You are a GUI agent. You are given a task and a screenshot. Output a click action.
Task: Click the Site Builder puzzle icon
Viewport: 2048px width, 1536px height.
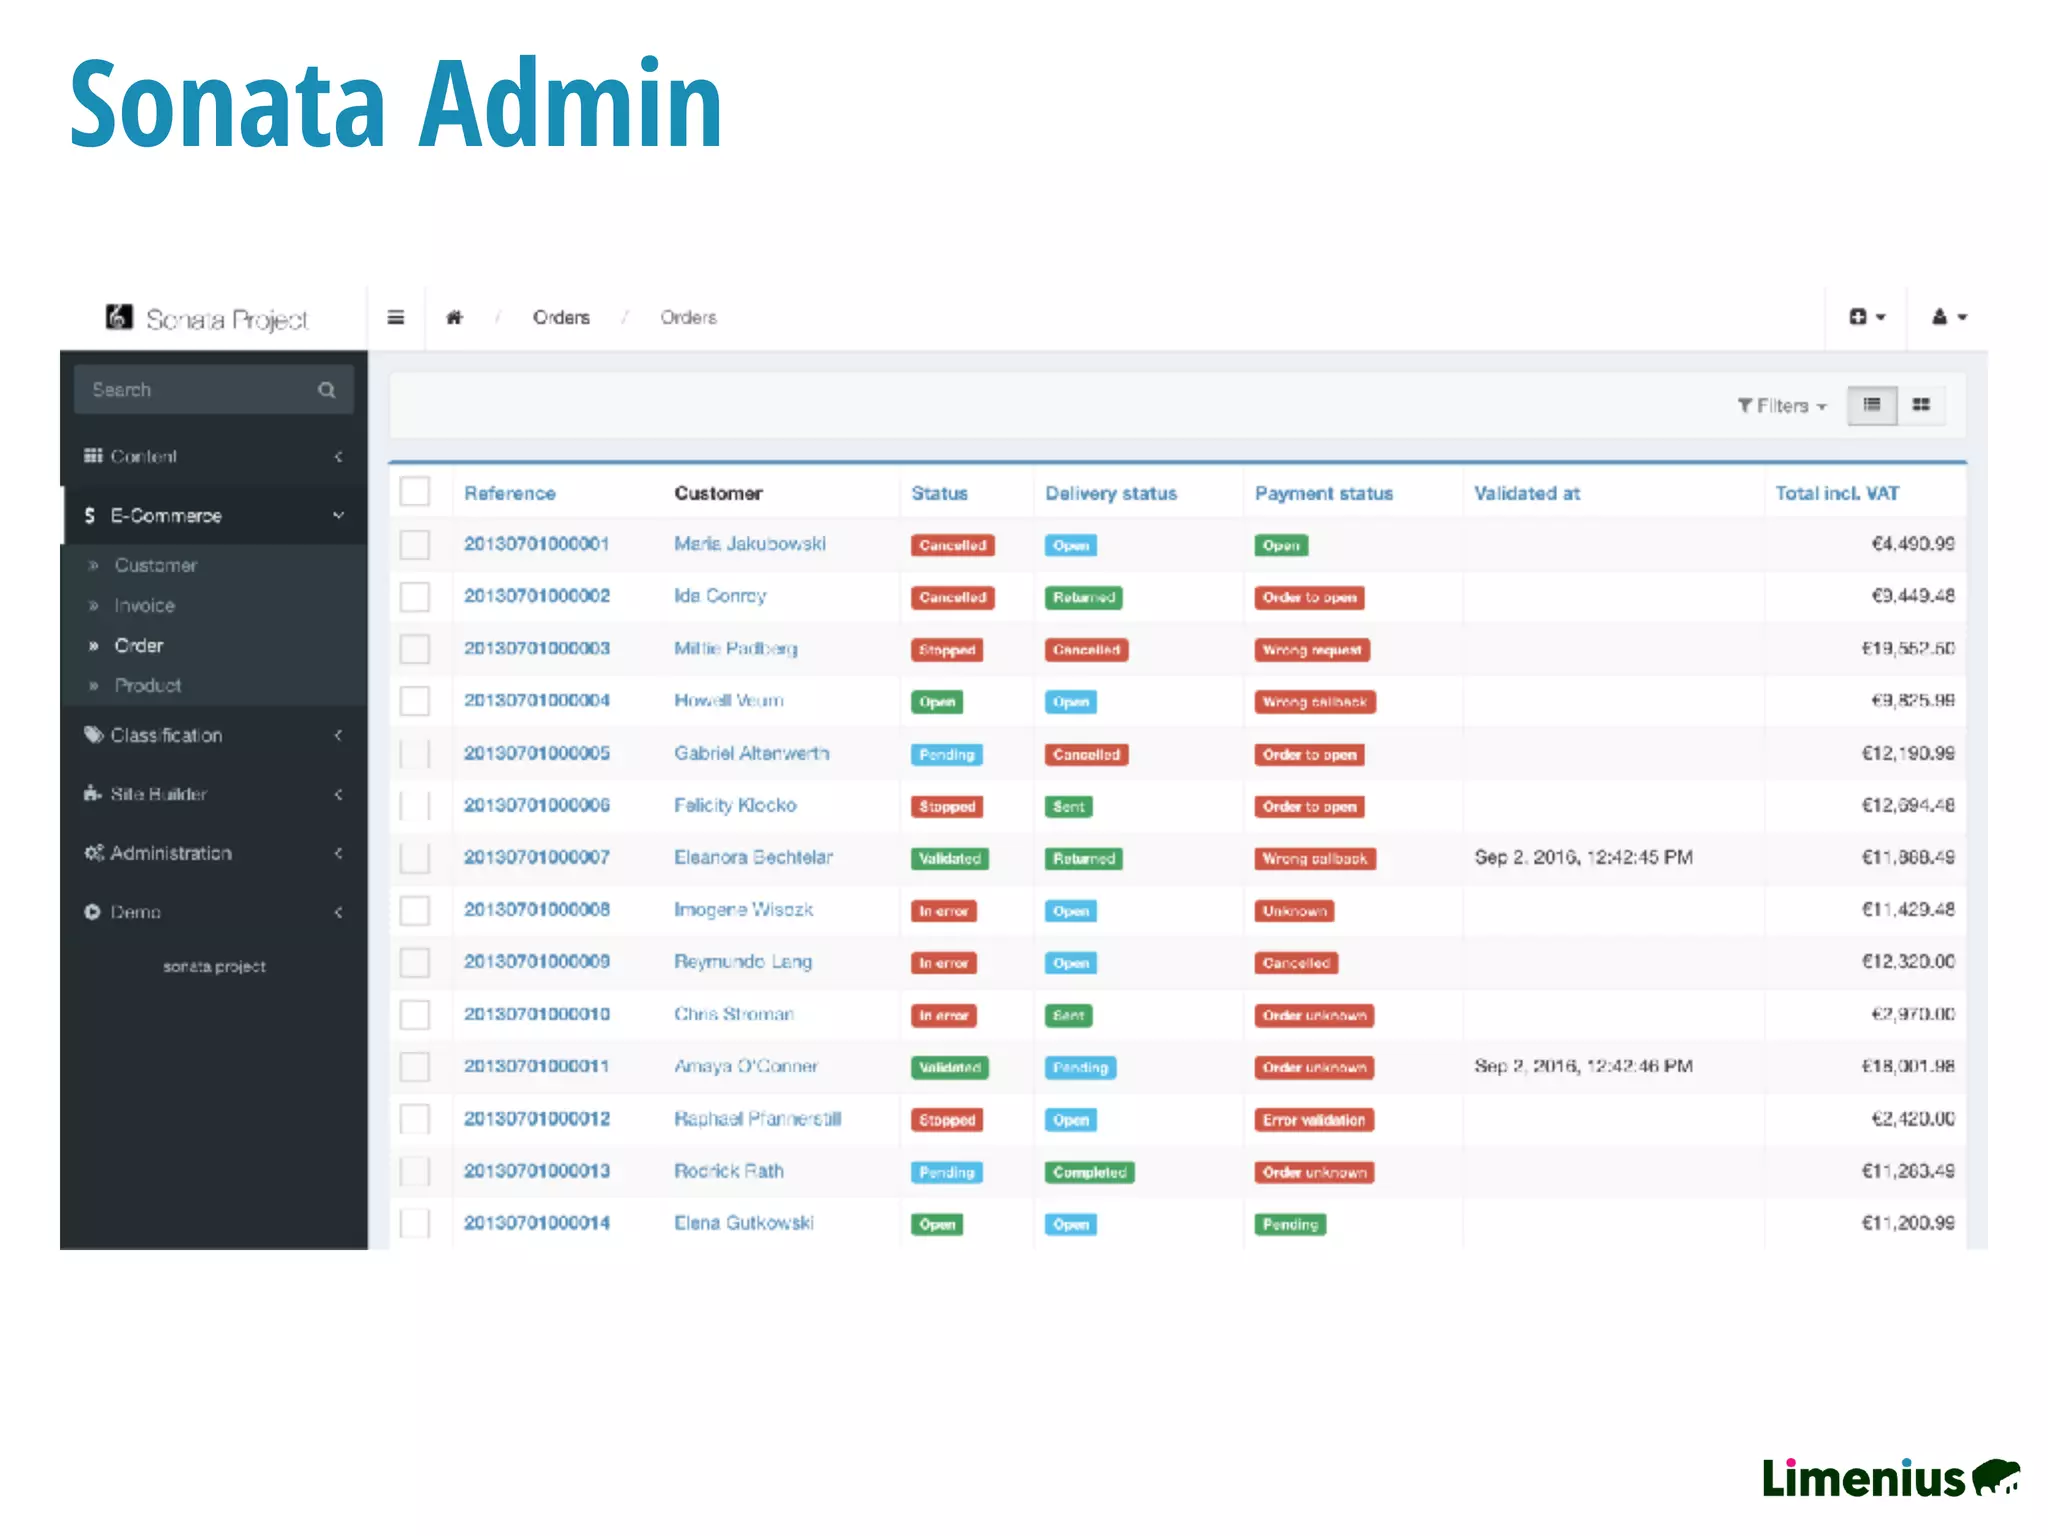(93, 793)
